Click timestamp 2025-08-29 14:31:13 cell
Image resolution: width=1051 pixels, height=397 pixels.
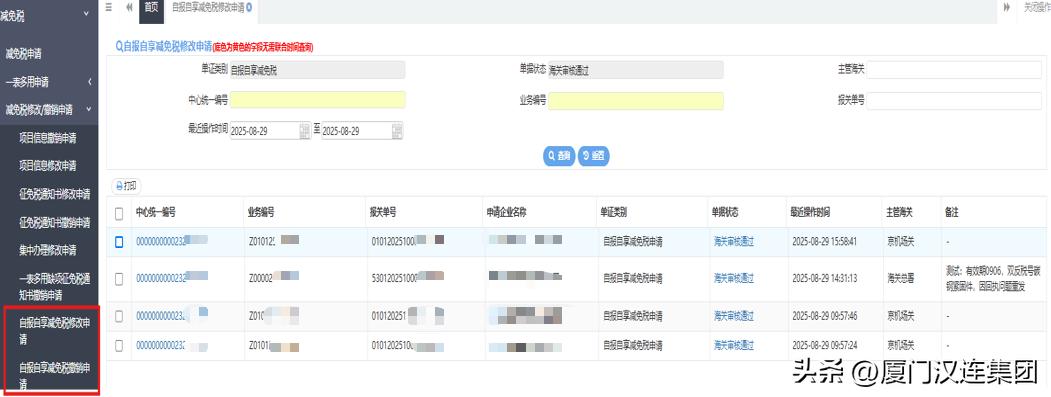point(824,278)
